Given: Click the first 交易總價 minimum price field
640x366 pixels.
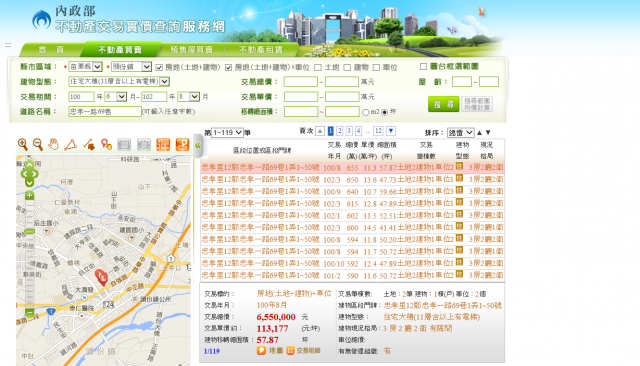Looking at the screenshot, I should (x=301, y=82).
